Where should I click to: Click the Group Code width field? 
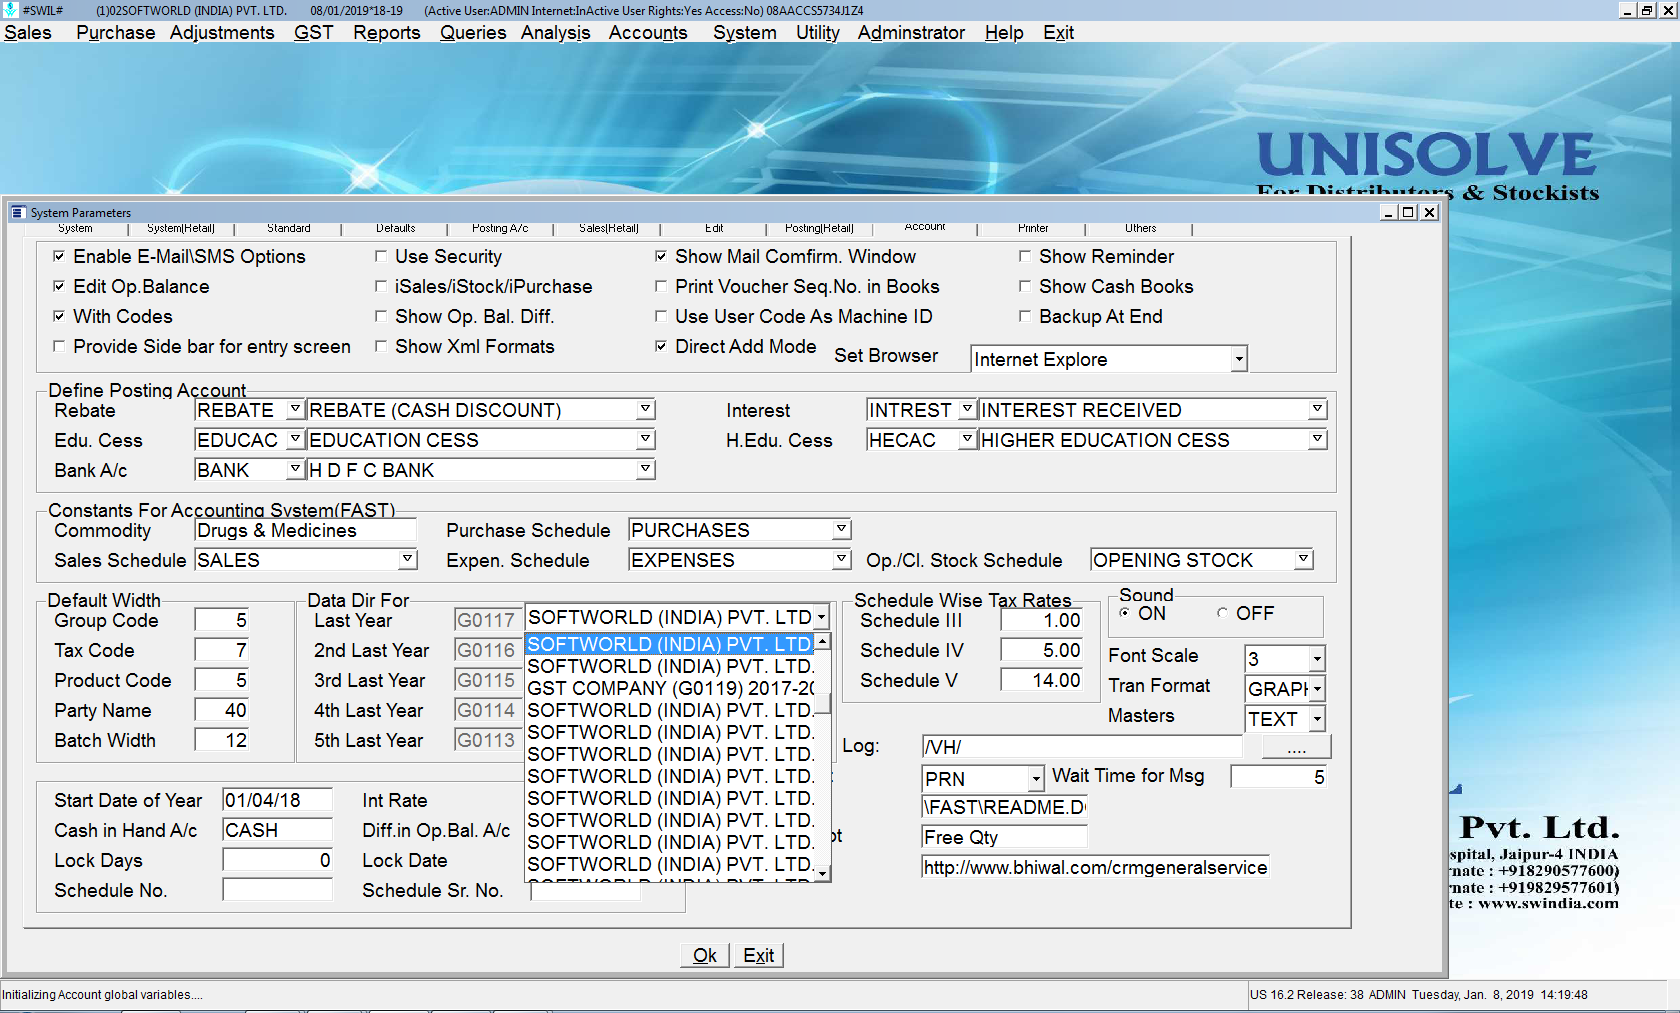[221, 620]
